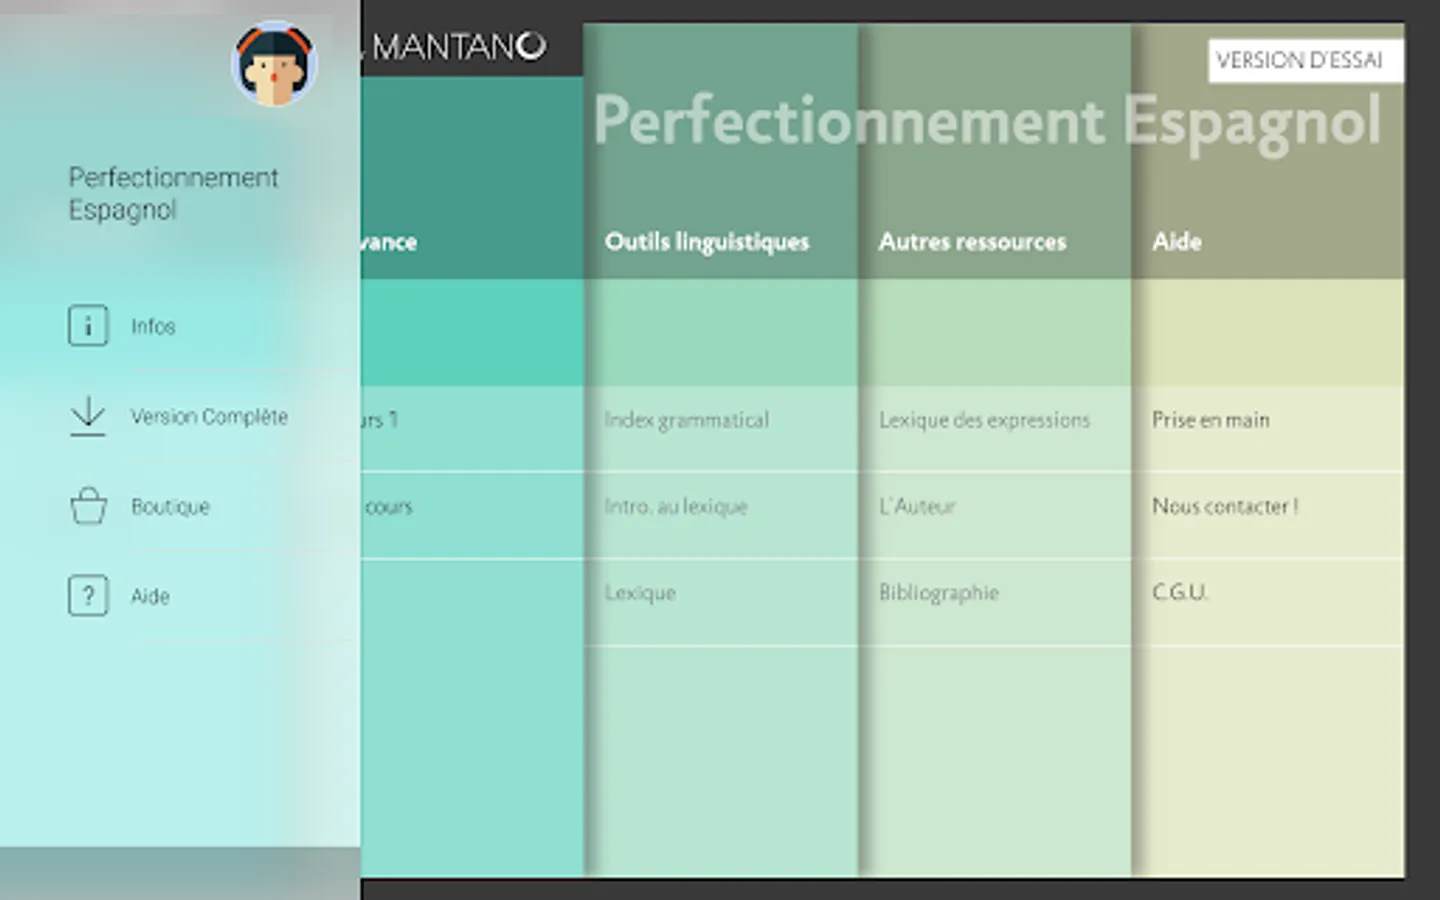The height and width of the screenshot is (900, 1440).
Task: Open Index grammatical
Action: 686,420
